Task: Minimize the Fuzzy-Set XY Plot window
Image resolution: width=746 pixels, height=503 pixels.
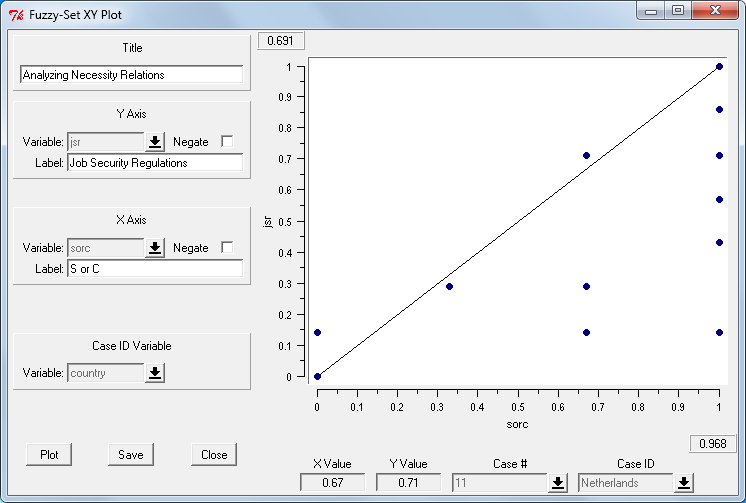Action: coord(653,11)
